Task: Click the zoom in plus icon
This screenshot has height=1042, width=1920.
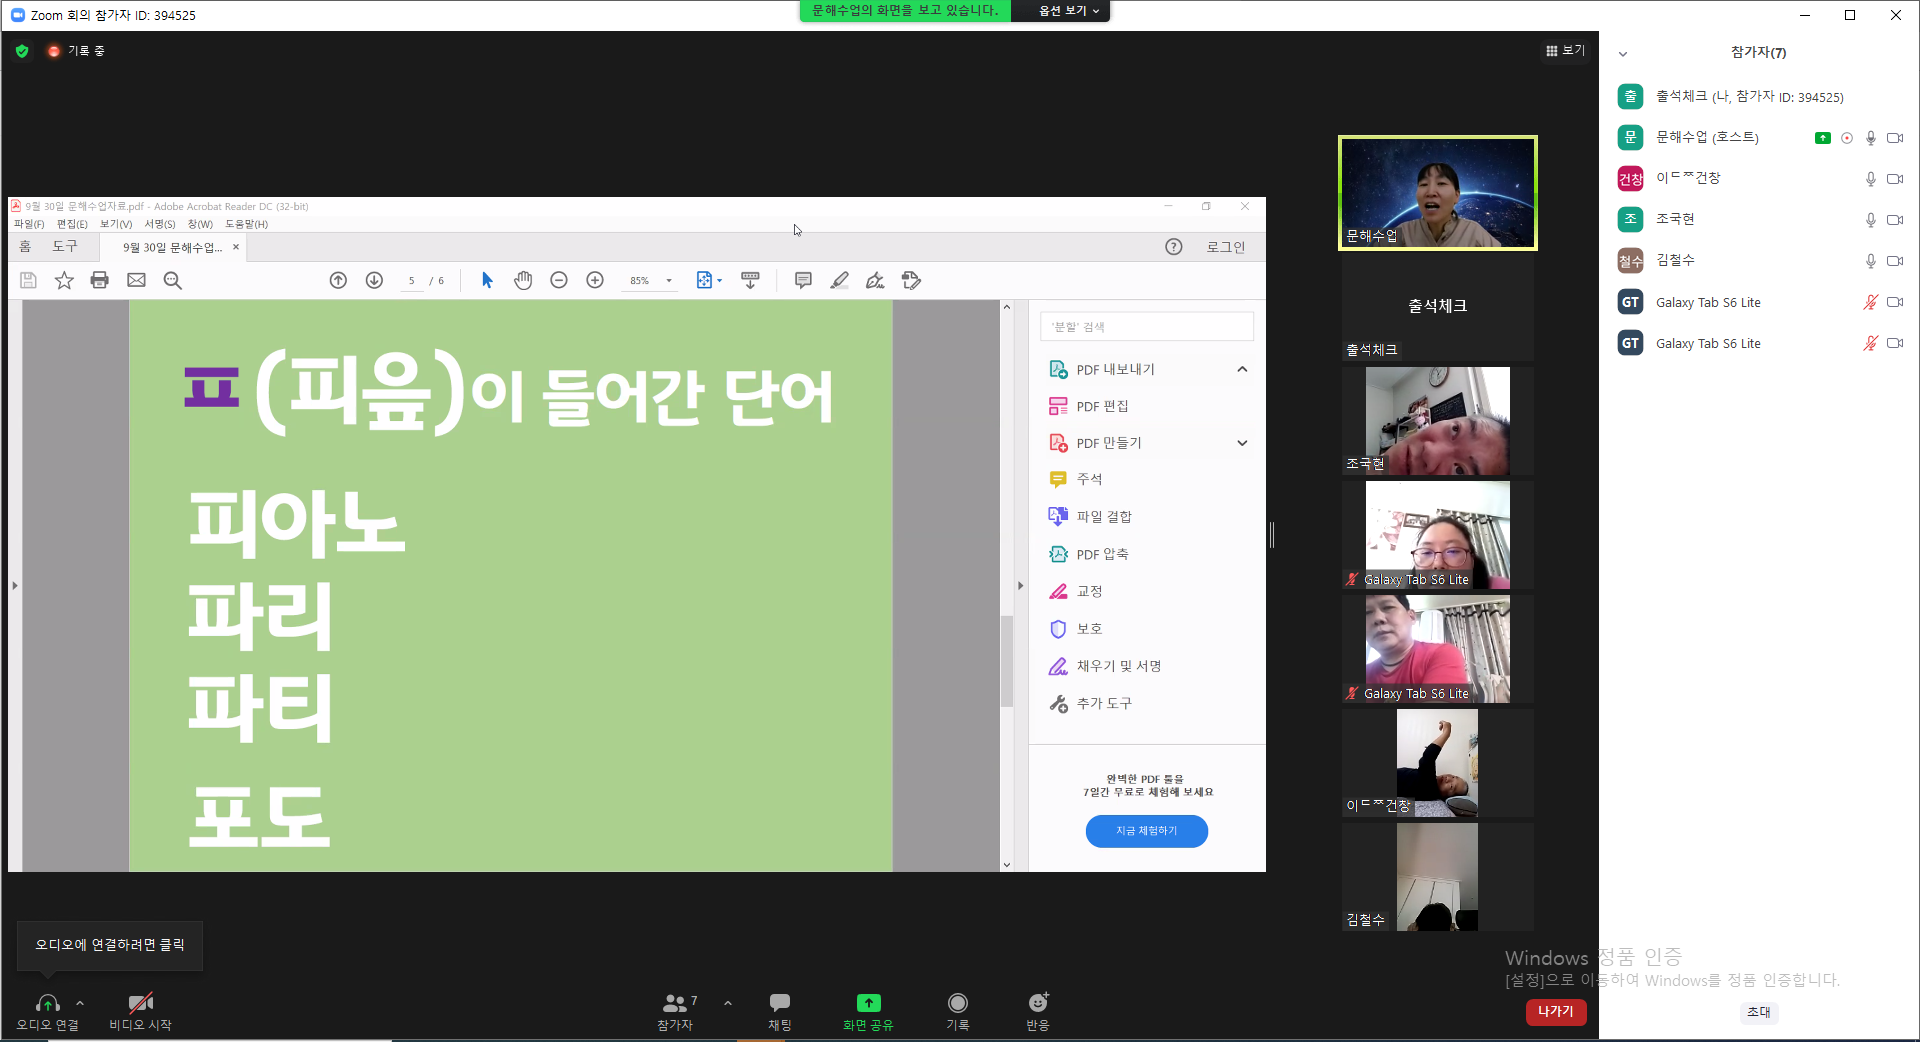Action: click(595, 280)
